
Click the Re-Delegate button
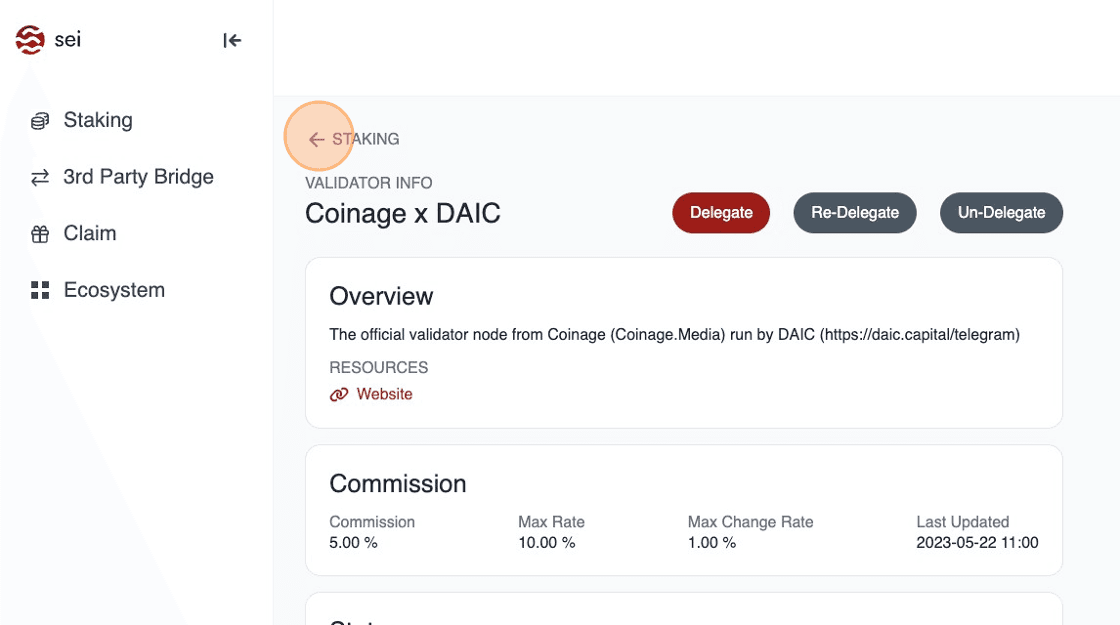tap(854, 213)
